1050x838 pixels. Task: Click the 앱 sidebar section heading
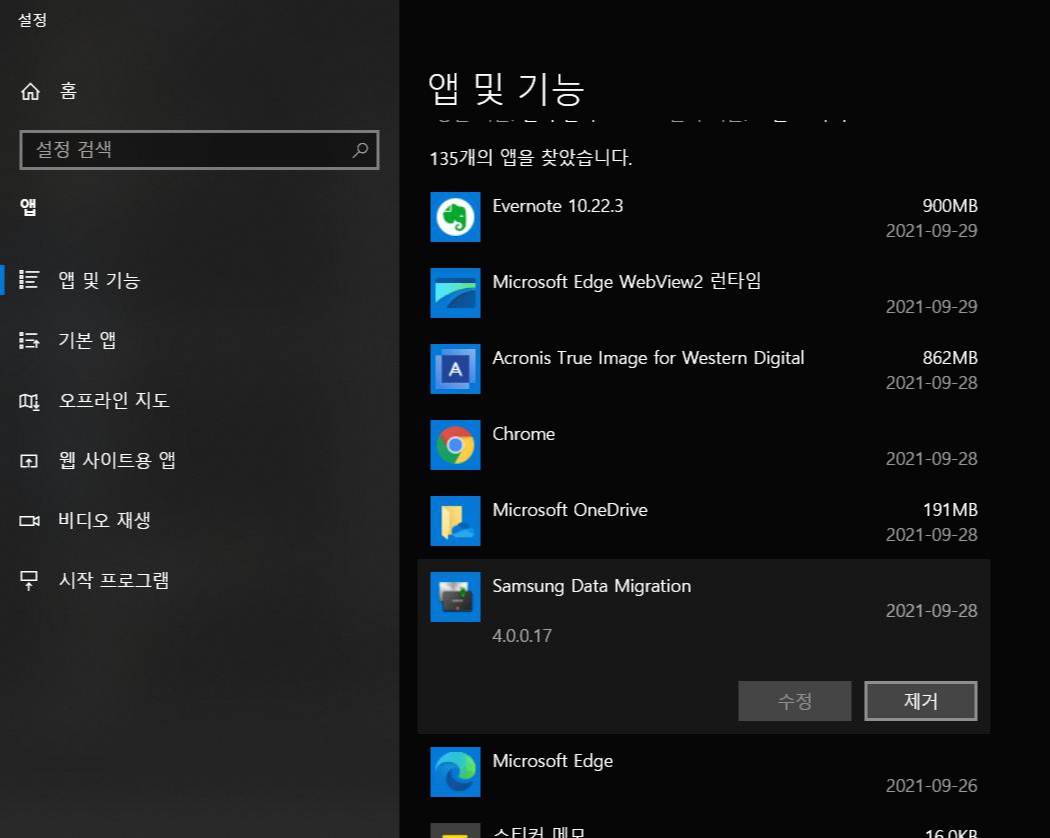[x=28, y=207]
